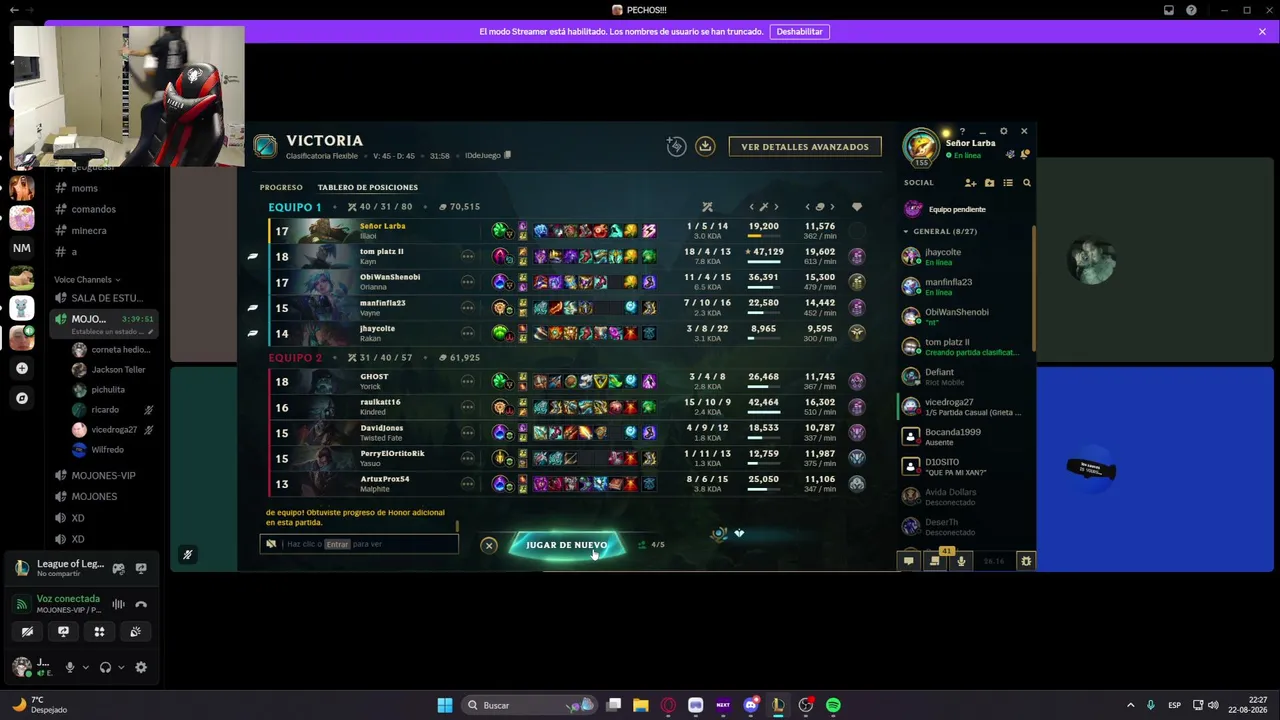Honor tom platz II with badge
This screenshot has height=720, width=1280.
(x=252, y=257)
